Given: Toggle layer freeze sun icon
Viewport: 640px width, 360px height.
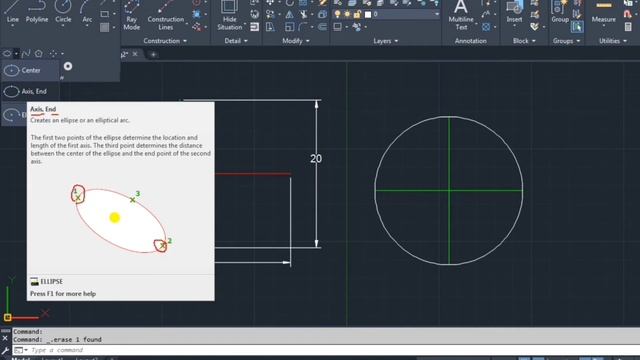Looking at the screenshot, I should 347,14.
